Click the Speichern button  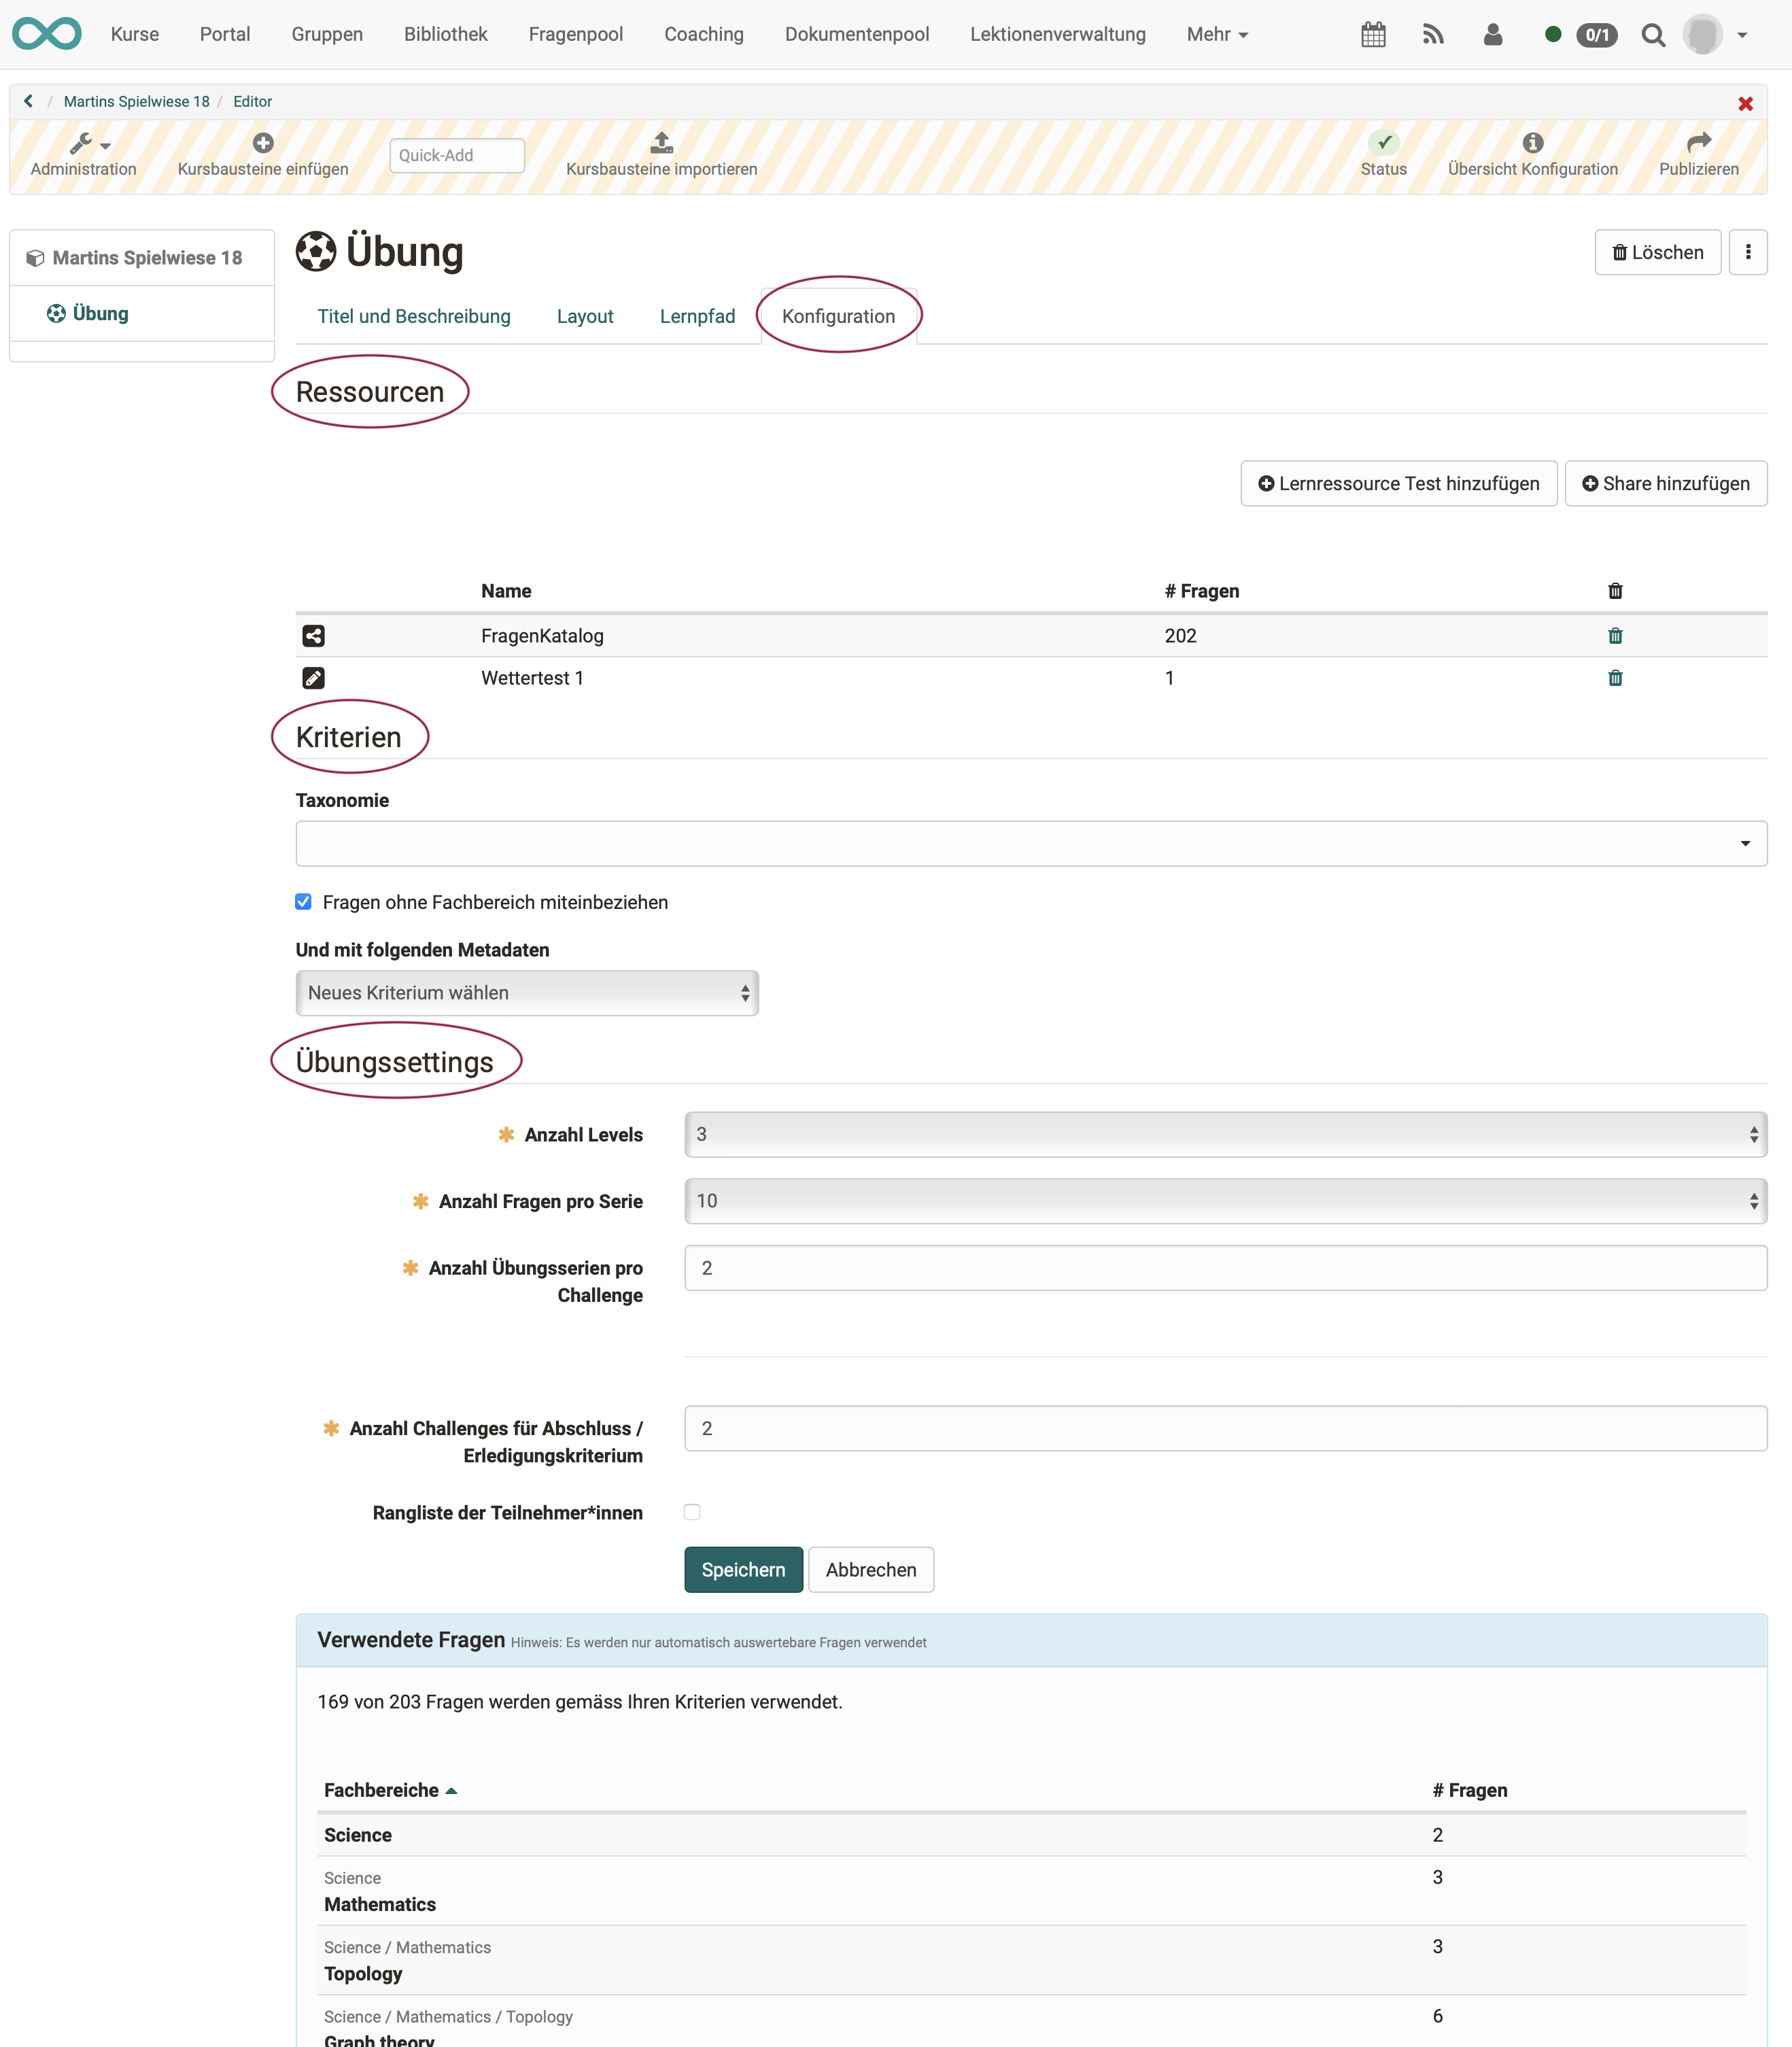[743, 1570]
